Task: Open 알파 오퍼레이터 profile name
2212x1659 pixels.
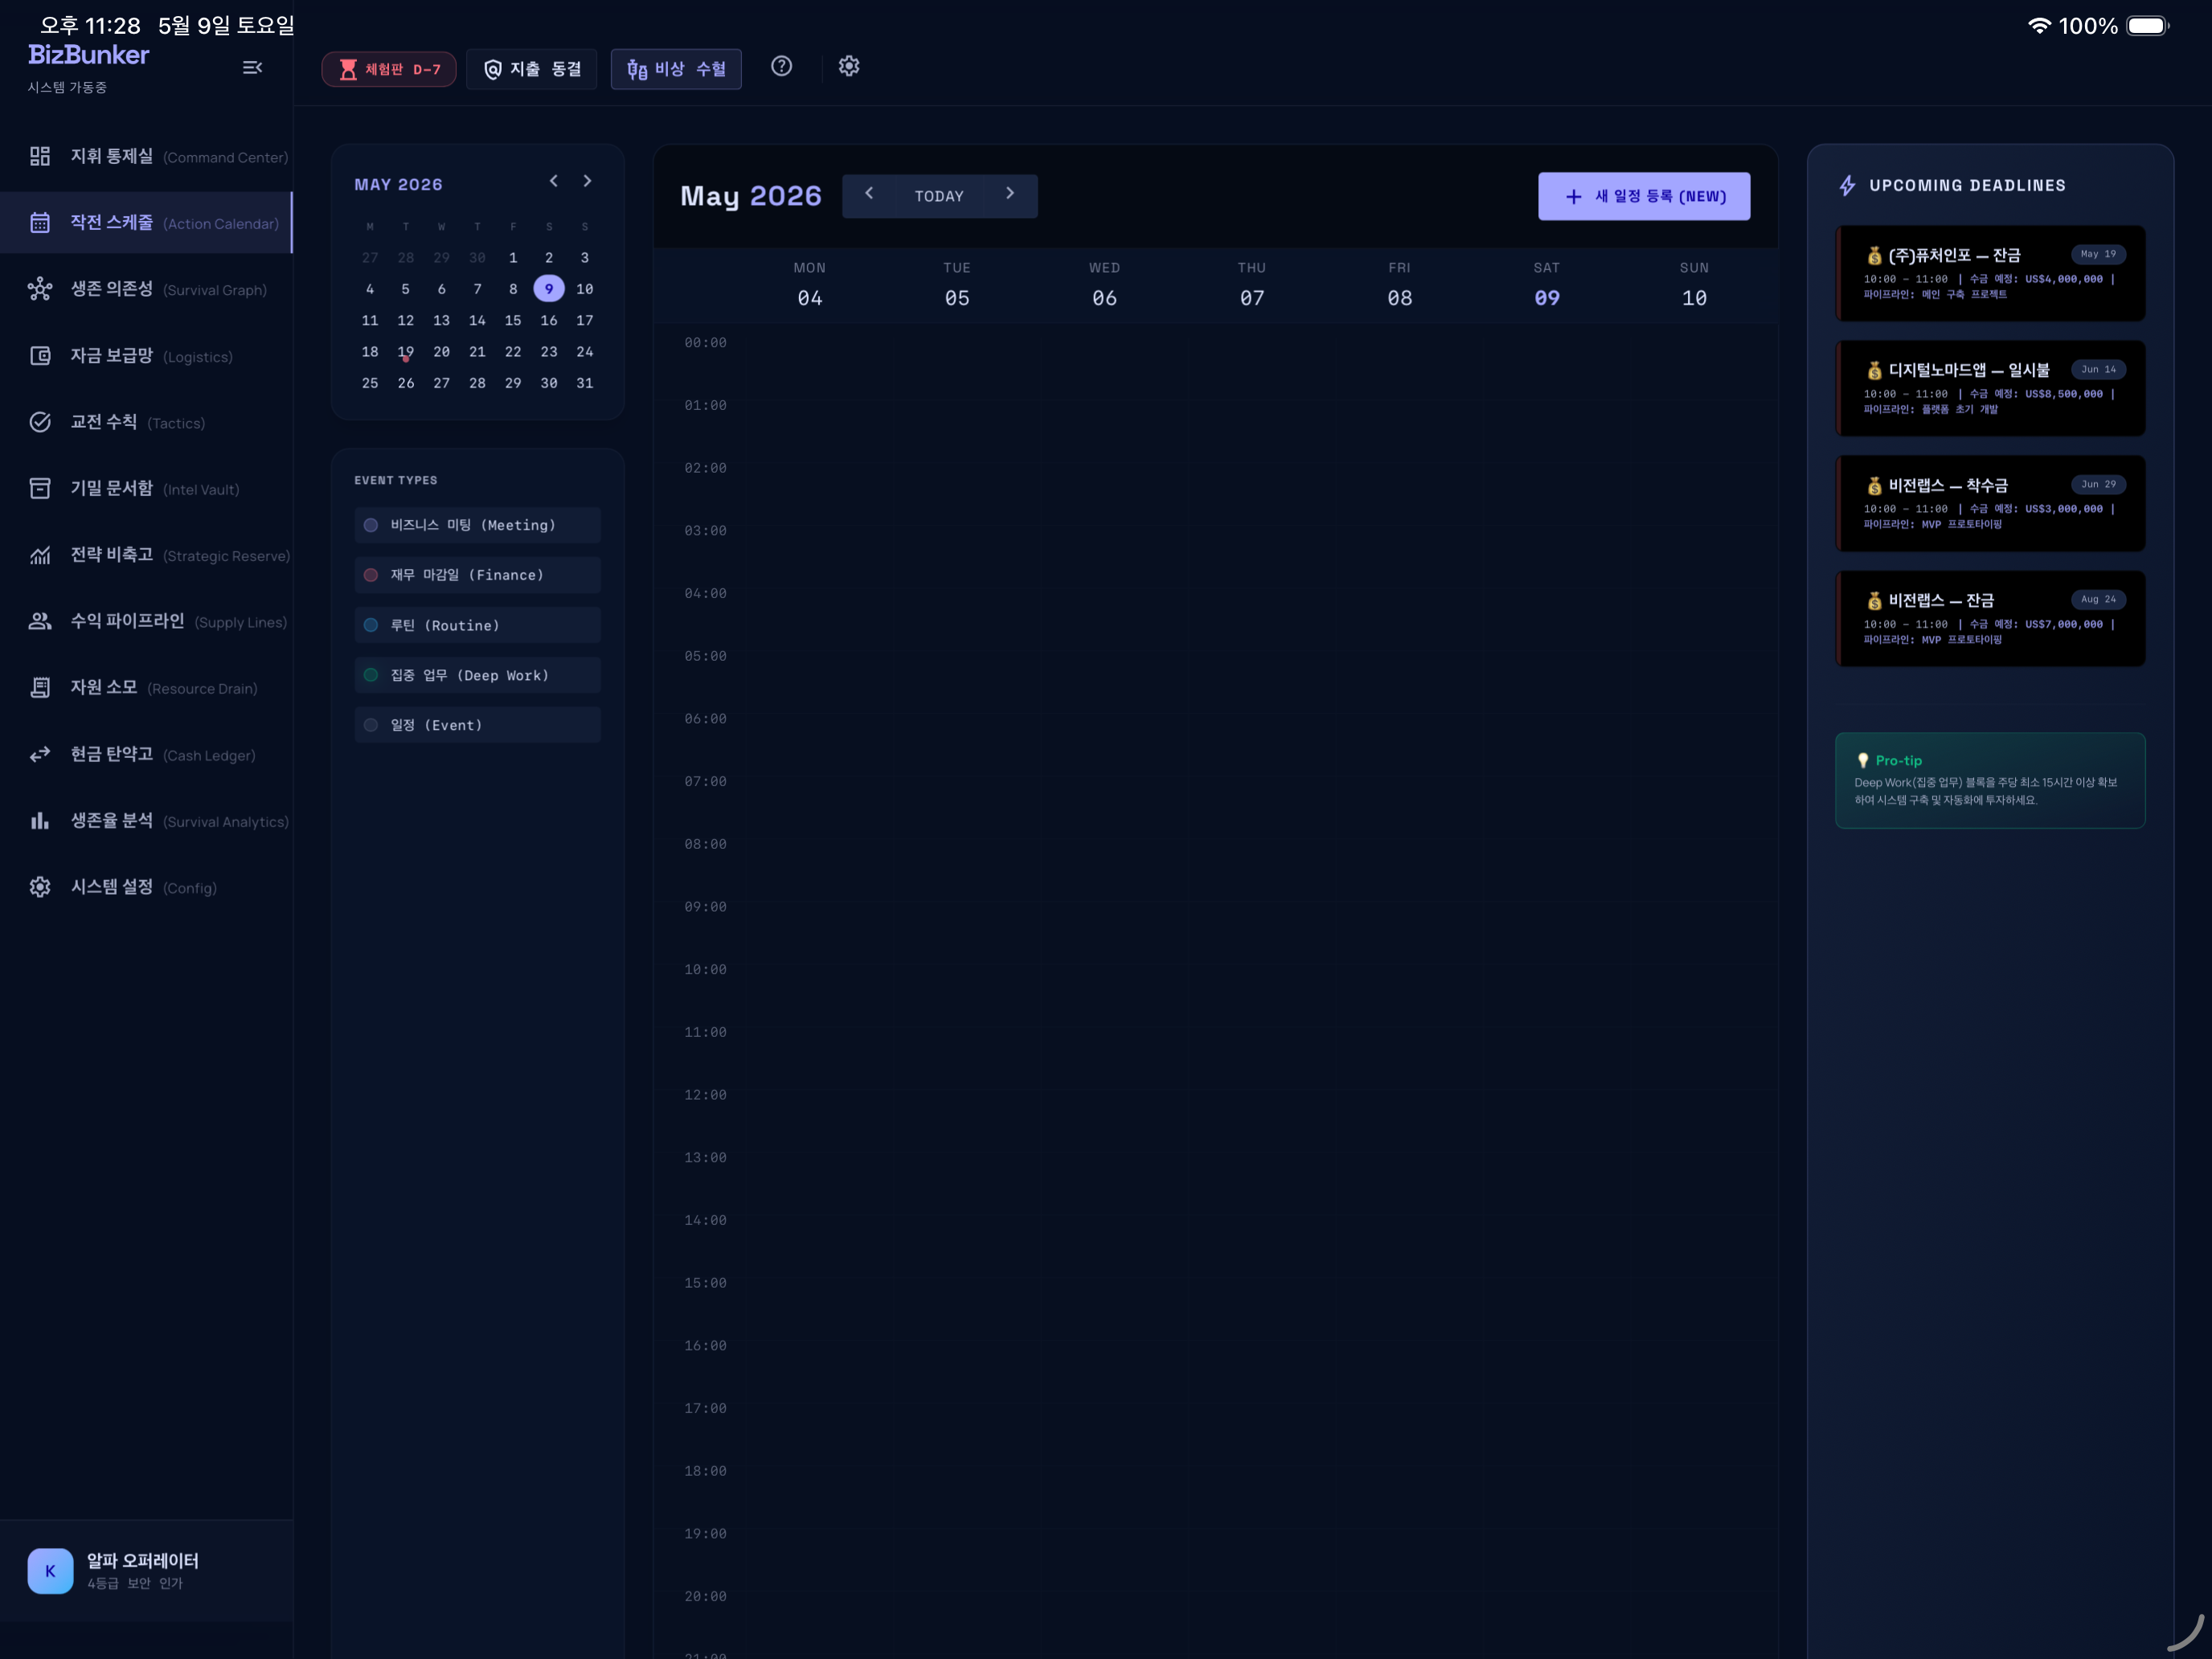Action: pos(143,1561)
